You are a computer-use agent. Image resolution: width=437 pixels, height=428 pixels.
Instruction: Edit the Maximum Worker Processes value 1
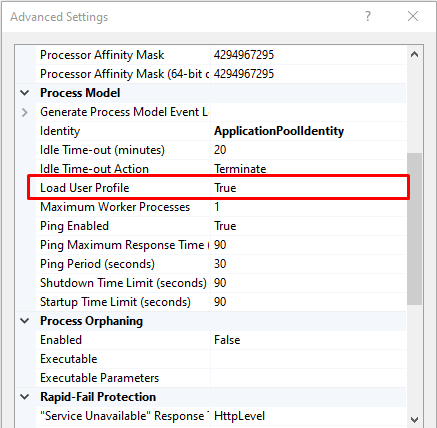[217, 207]
